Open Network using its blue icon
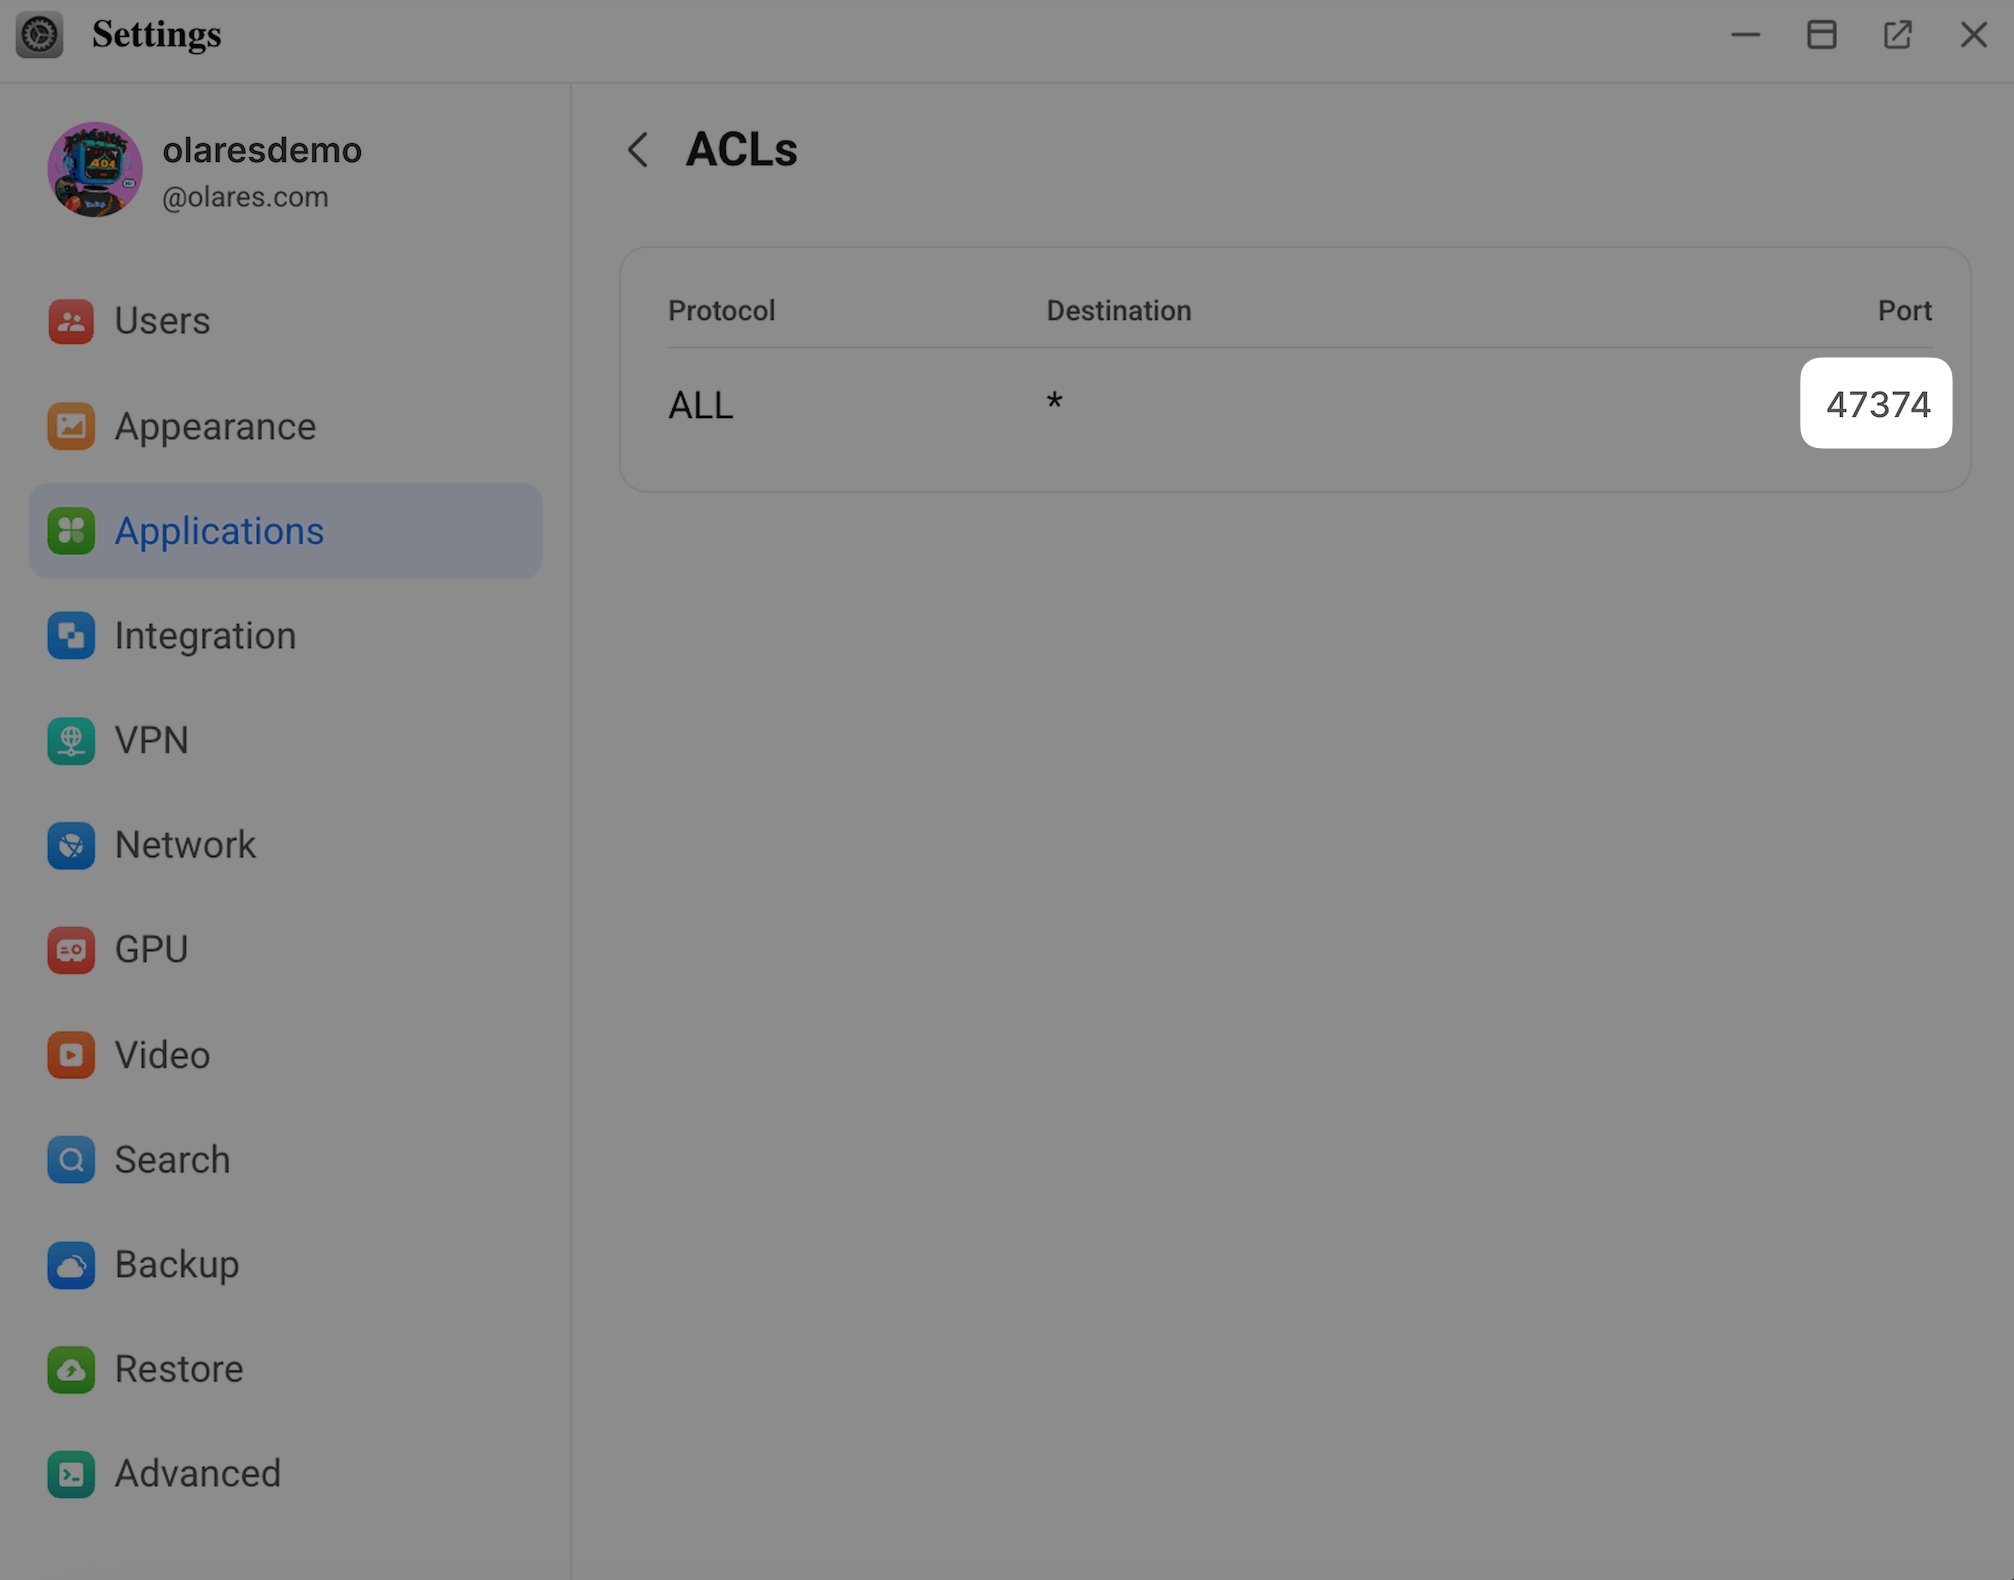Screen dimensions: 2014x1580 [71, 846]
